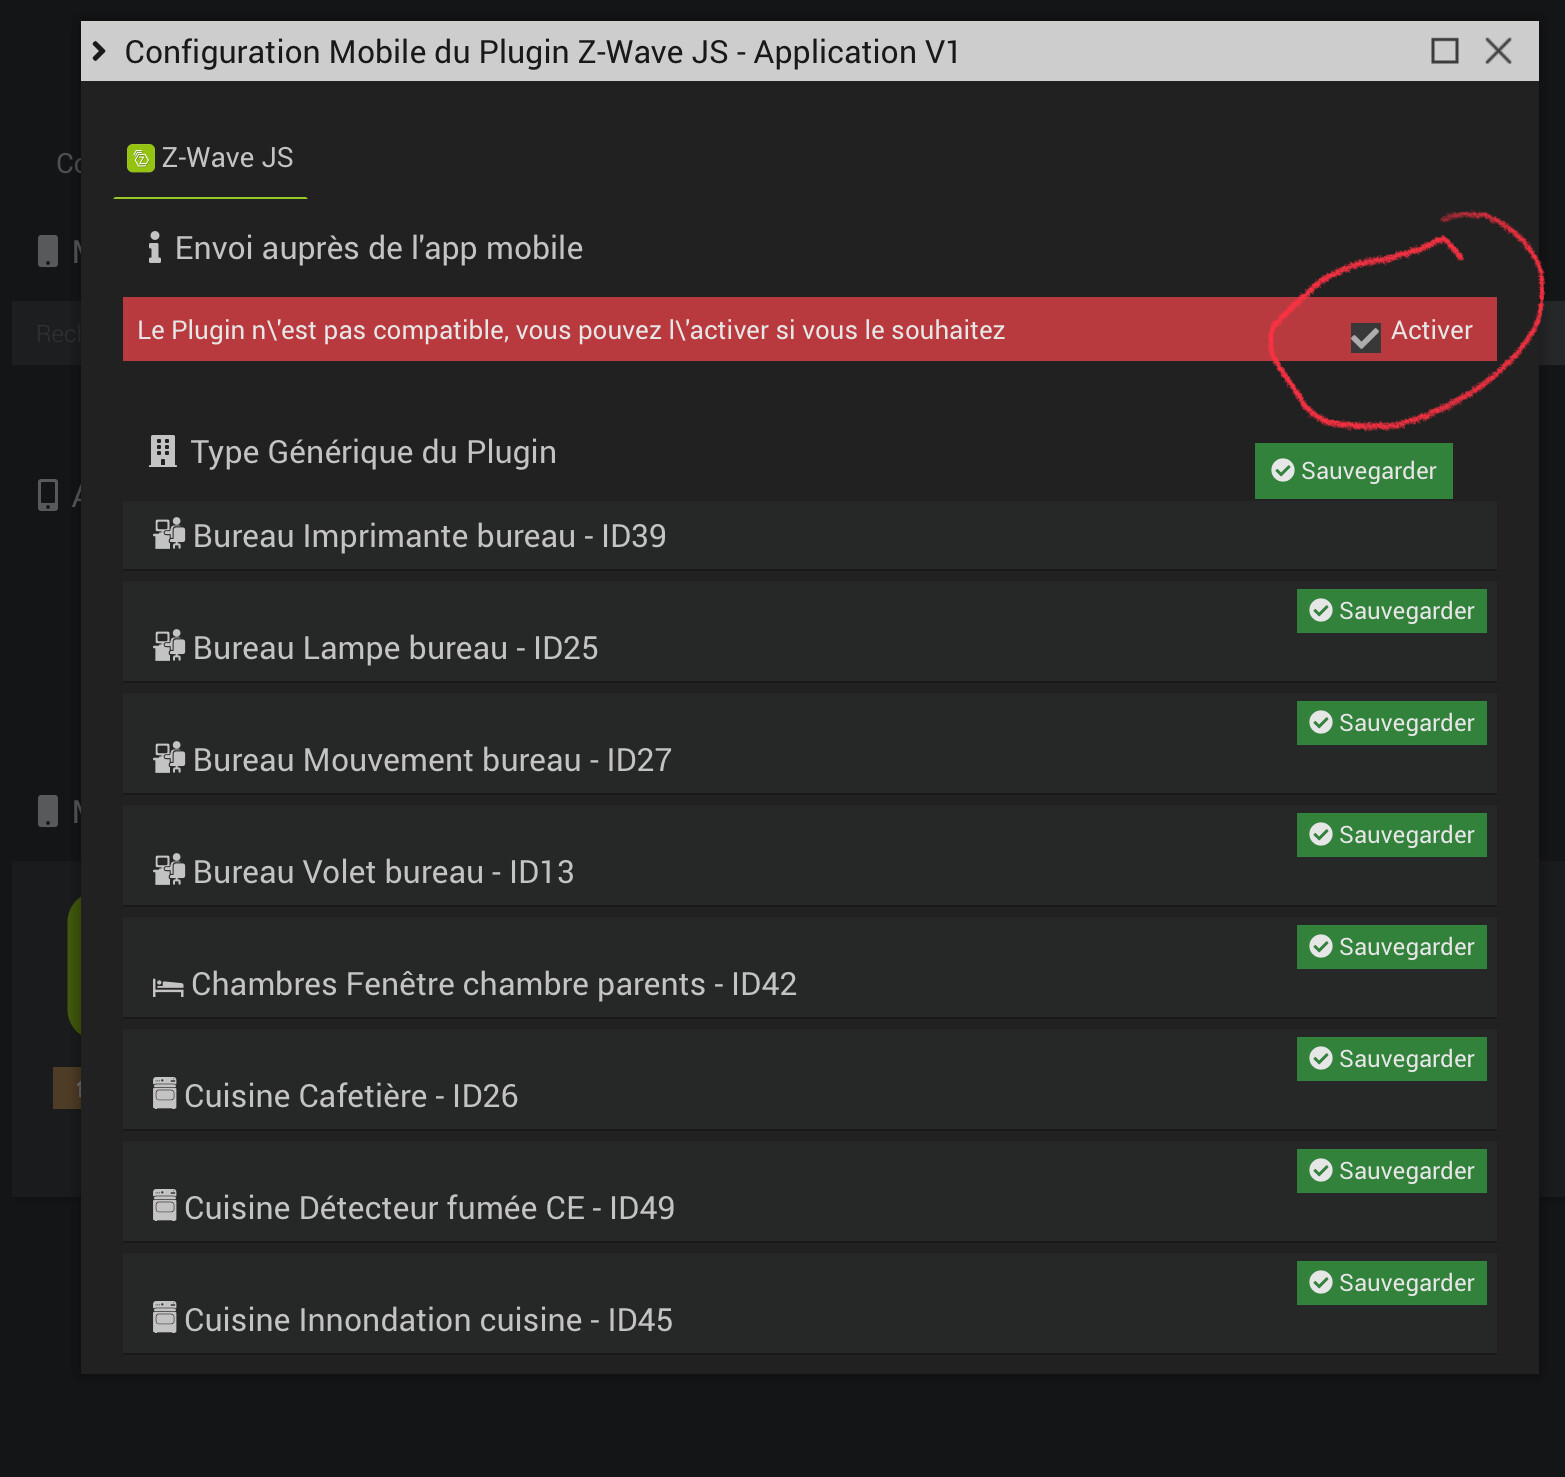Screen dimensions: 1565x1477
Task: Save the Bureau Mouvement bureau row
Action: click(x=1391, y=723)
